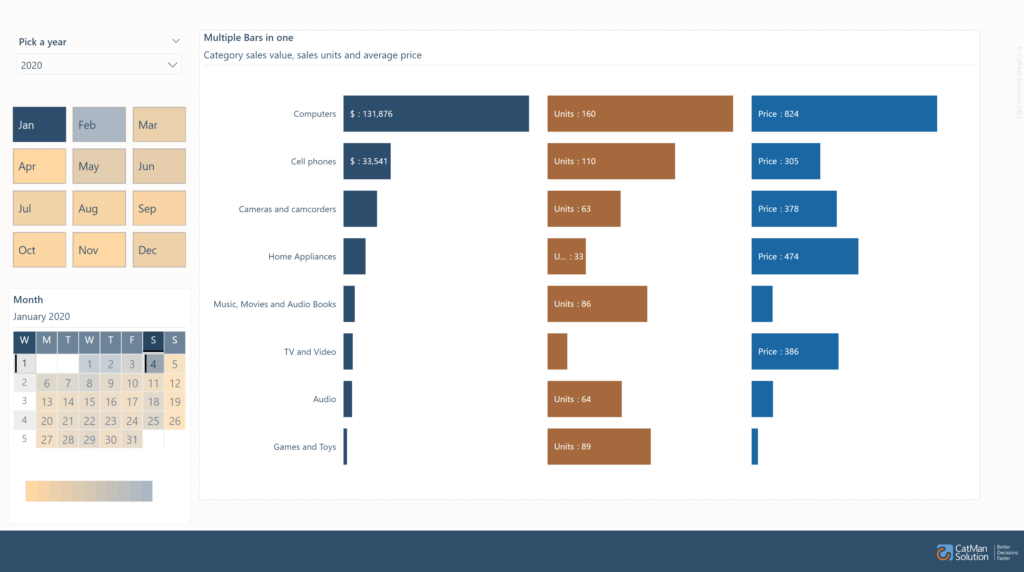Click the Saturday column header in calendar
1024x572 pixels.
(x=153, y=341)
